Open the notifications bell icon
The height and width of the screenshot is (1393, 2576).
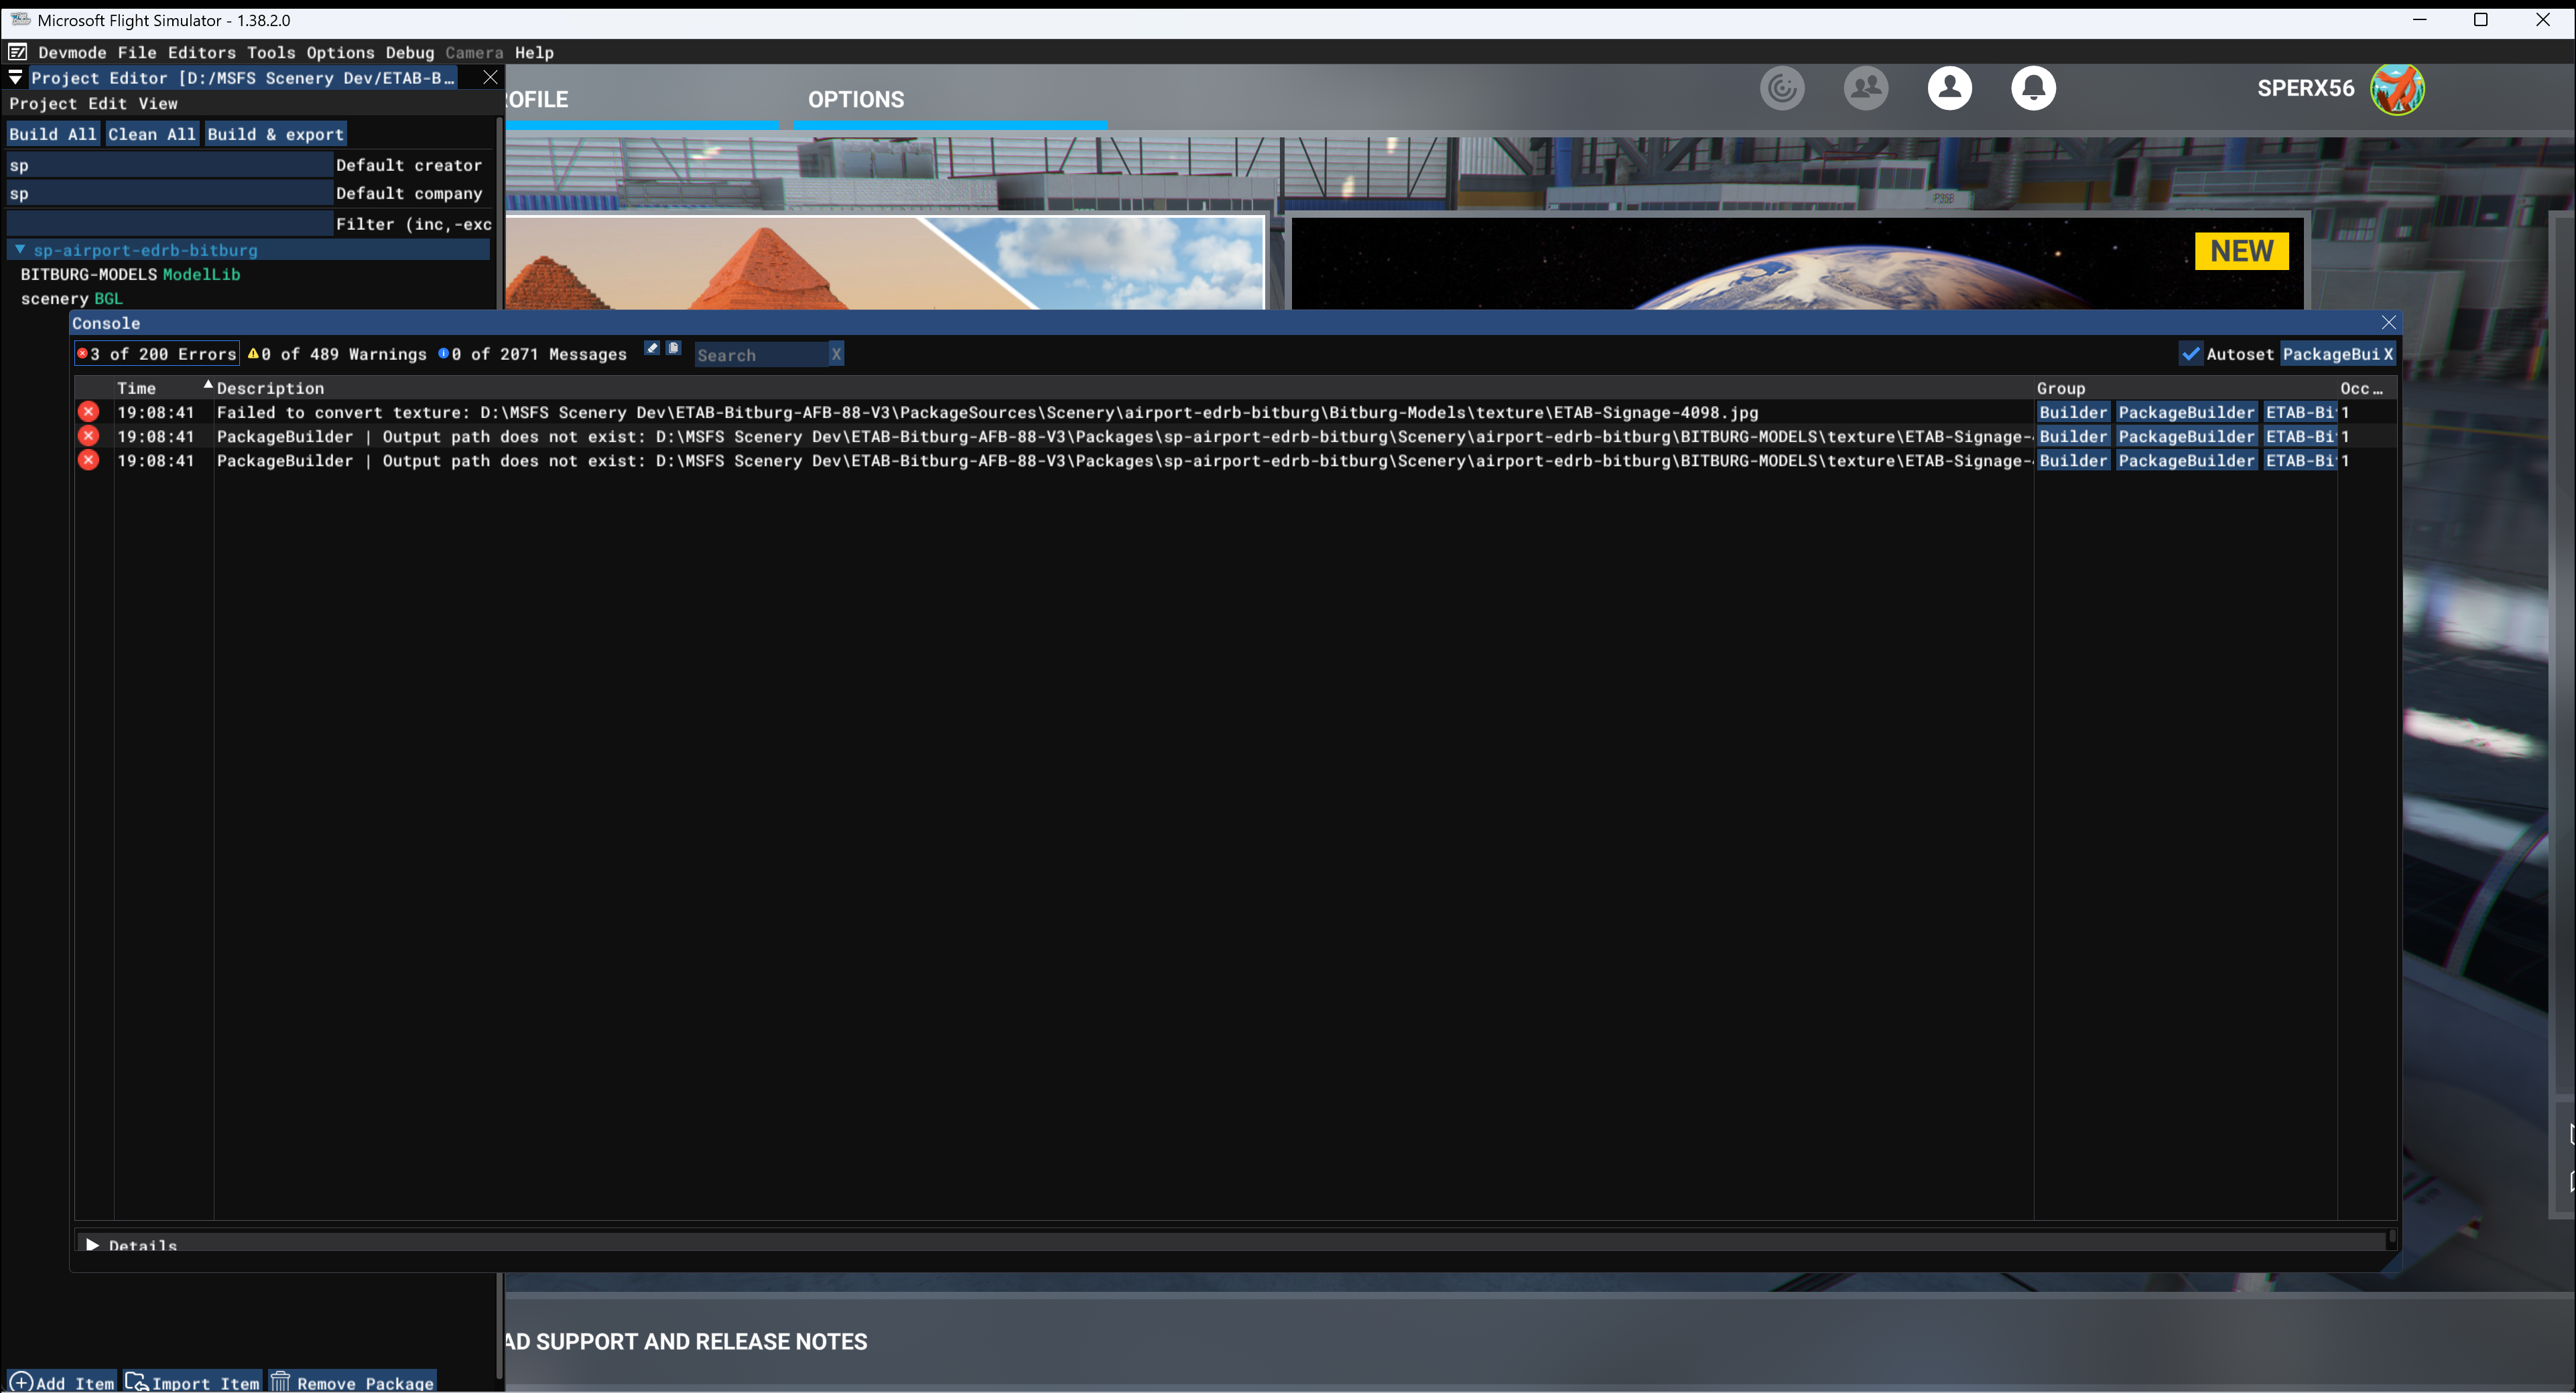click(2033, 88)
